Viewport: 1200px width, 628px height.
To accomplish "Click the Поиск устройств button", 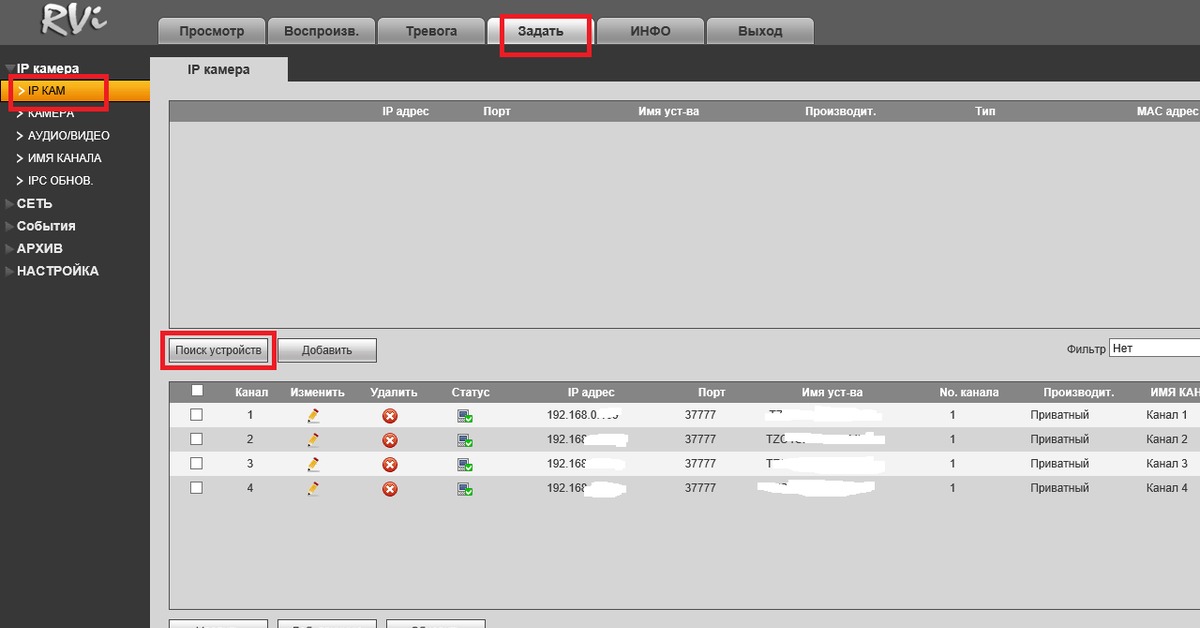I will (218, 350).
